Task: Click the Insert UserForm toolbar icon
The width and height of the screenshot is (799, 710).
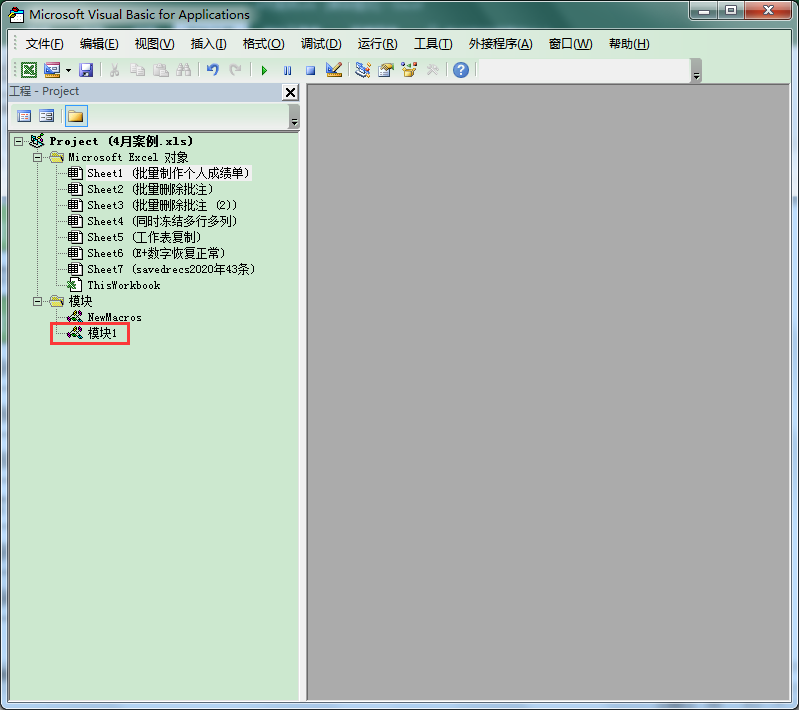Action: [52, 70]
